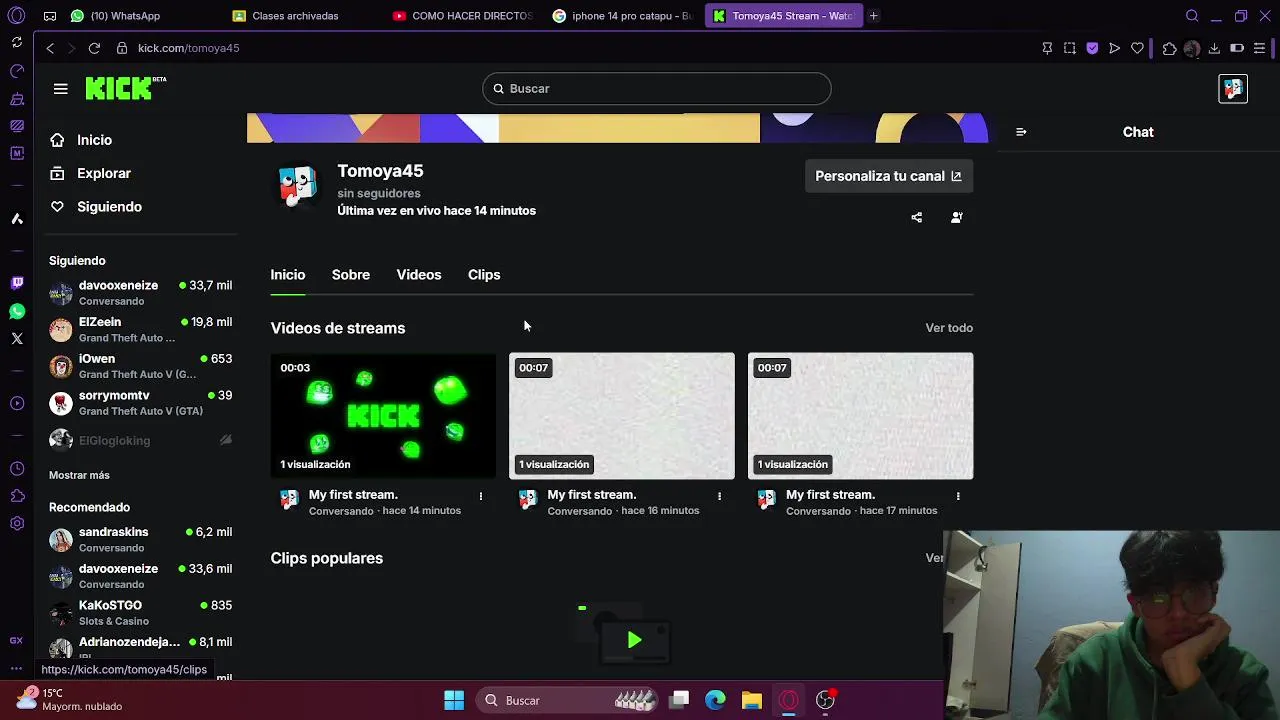Search open tabs with the magnifier icon
This screenshot has height=720, width=1280.
1192,16
